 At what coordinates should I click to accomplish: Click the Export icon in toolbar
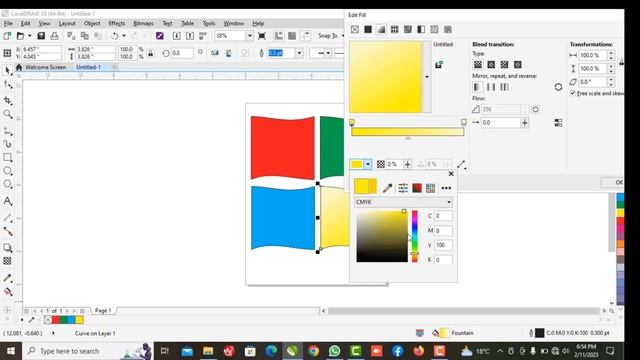(190, 36)
